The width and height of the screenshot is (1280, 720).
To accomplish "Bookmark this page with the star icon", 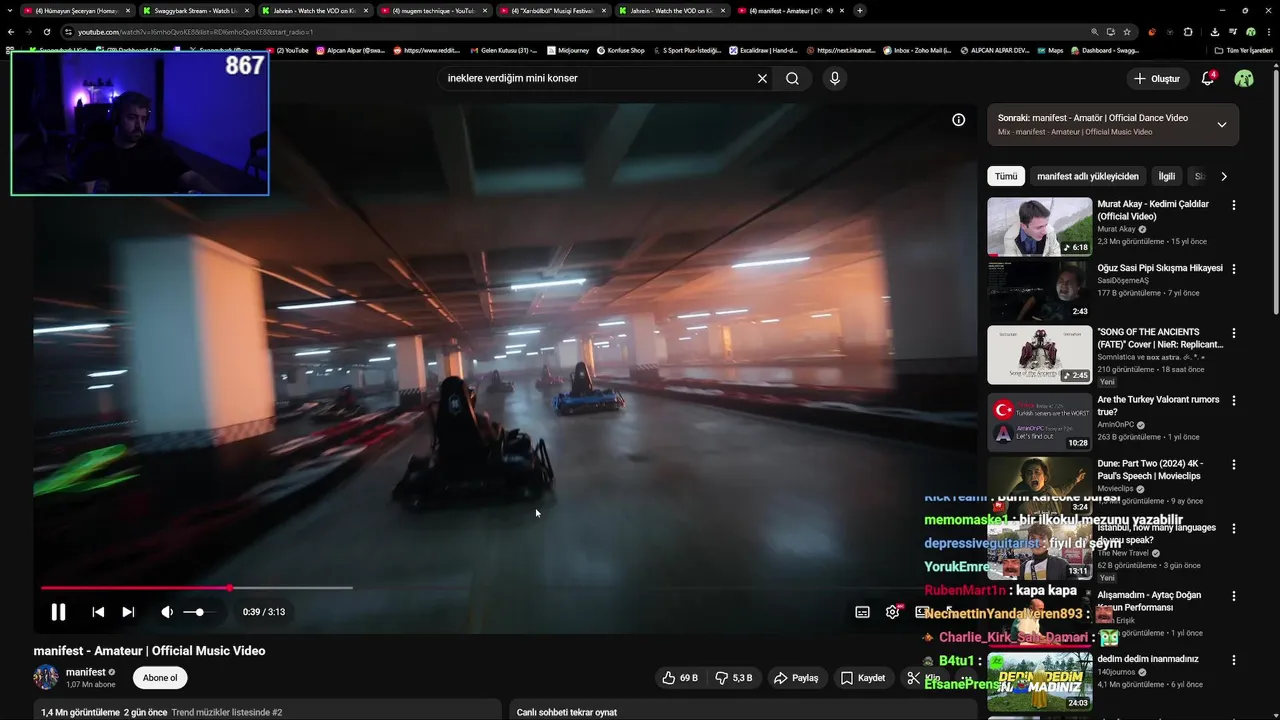I will tap(1127, 32).
